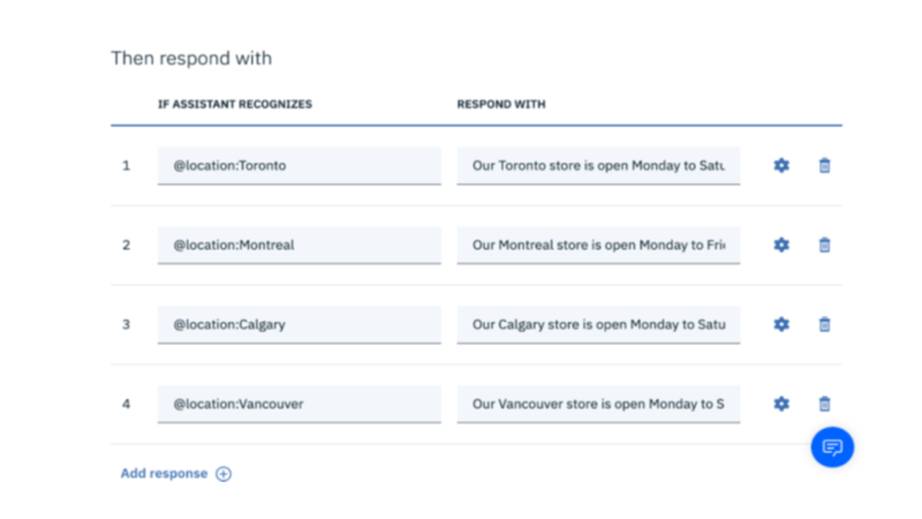Click the Vancouver store response text field
The image size is (922, 519).
598,404
